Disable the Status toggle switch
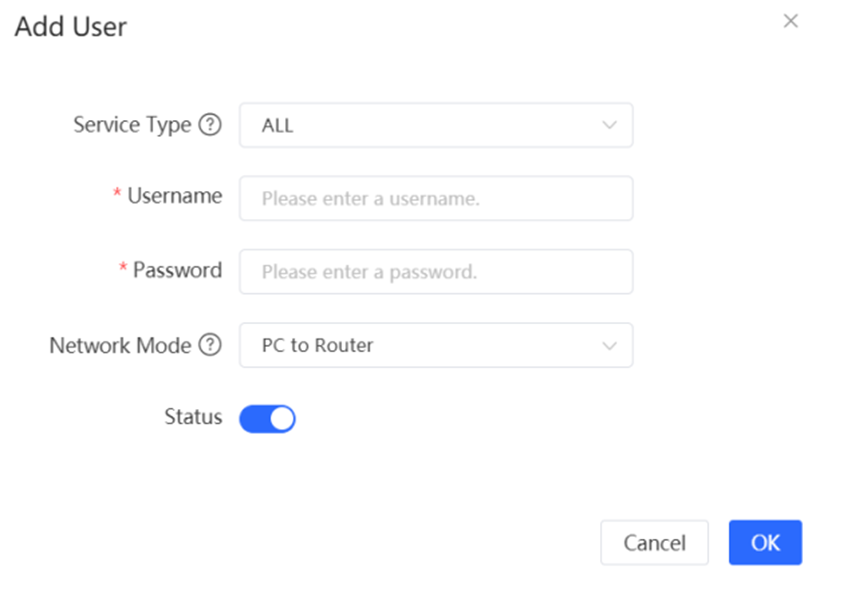The height and width of the screenshot is (594, 863). click(267, 419)
